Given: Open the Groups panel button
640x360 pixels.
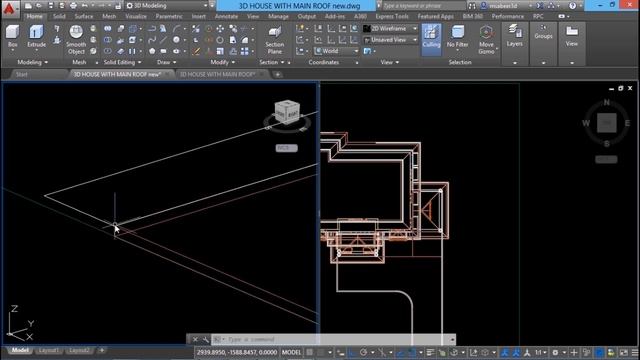Looking at the screenshot, I should [543, 32].
